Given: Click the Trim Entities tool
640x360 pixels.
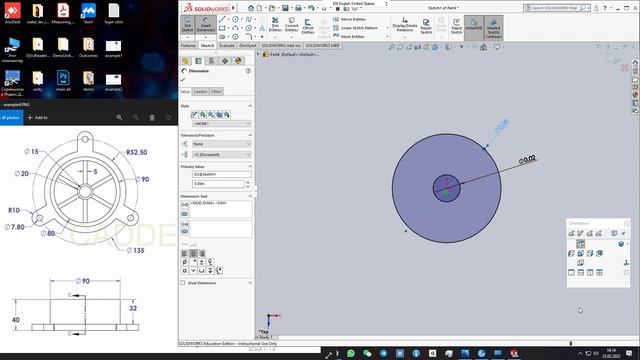Looking at the screenshot, I should [x=275, y=25].
